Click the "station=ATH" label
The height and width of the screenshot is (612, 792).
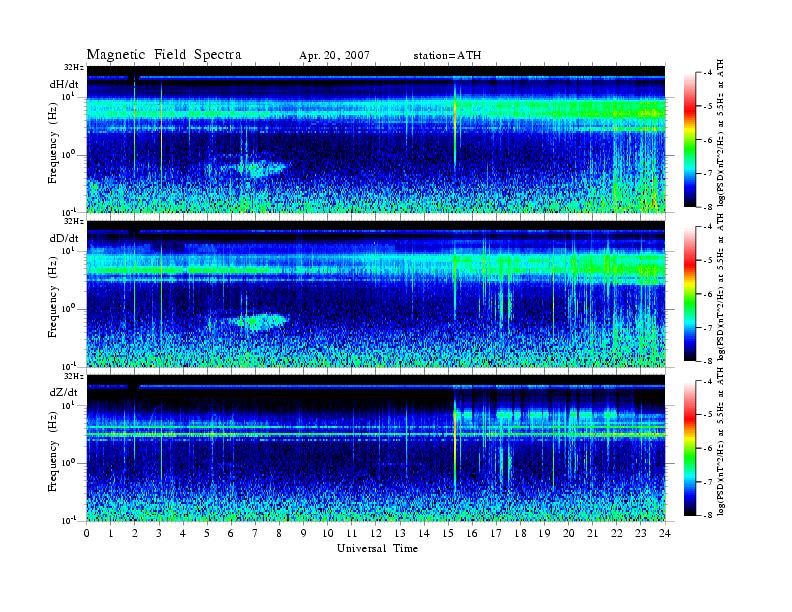coord(447,56)
